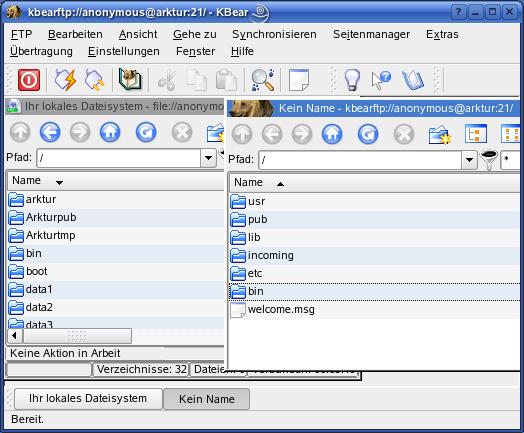This screenshot has height=433, width=524.
Task: Open the Einstellungen menu
Action: point(124,51)
